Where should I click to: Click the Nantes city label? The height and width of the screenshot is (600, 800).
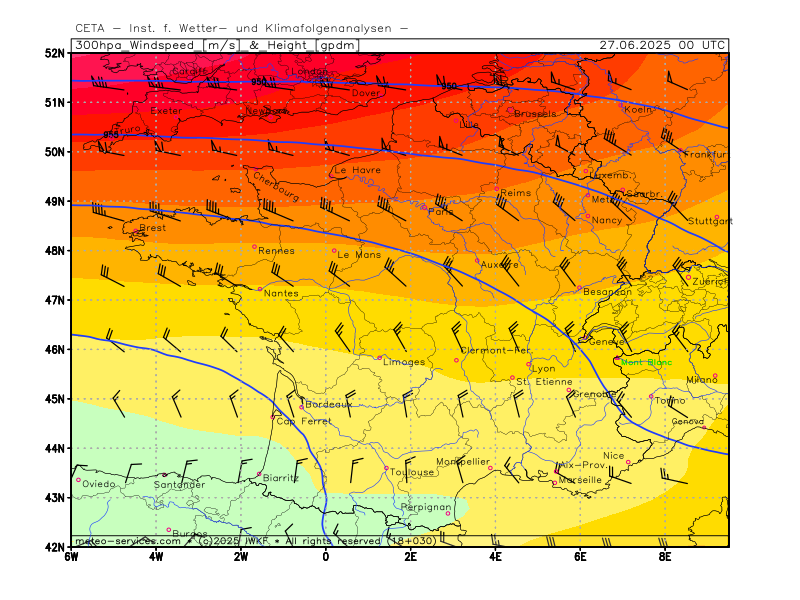click(x=281, y=293)
